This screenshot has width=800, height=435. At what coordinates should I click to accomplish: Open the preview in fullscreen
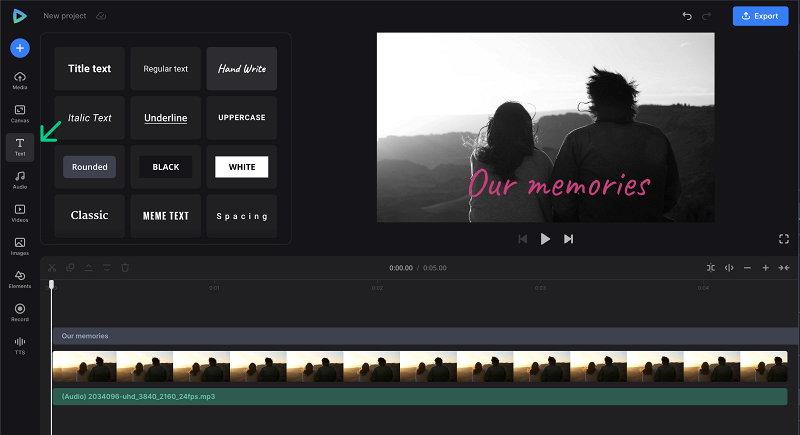click(x=784, y=239)
